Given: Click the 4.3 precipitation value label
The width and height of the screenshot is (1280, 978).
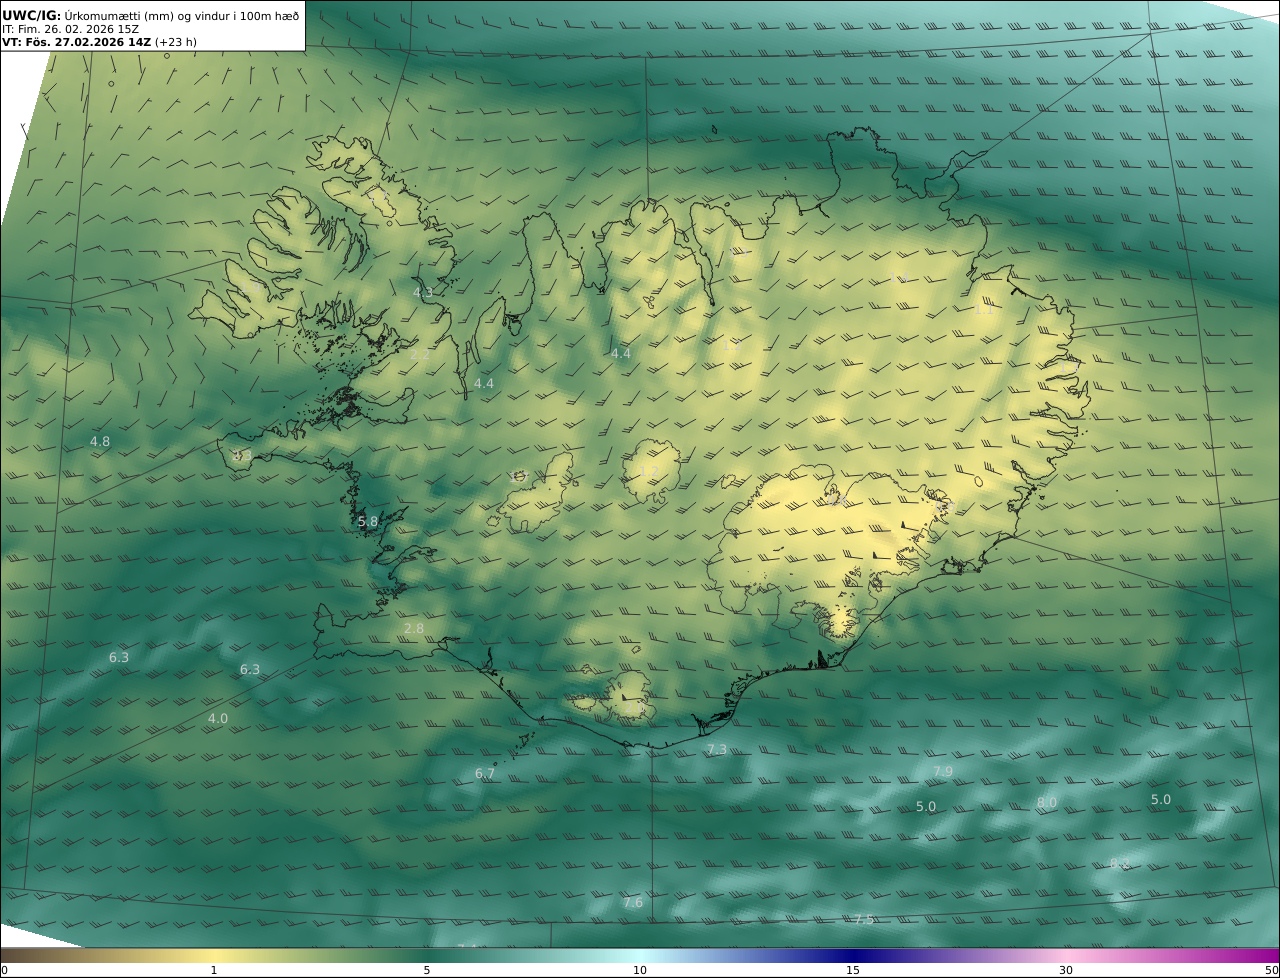Looking at the screenshot, I should [x=423, y=292].
